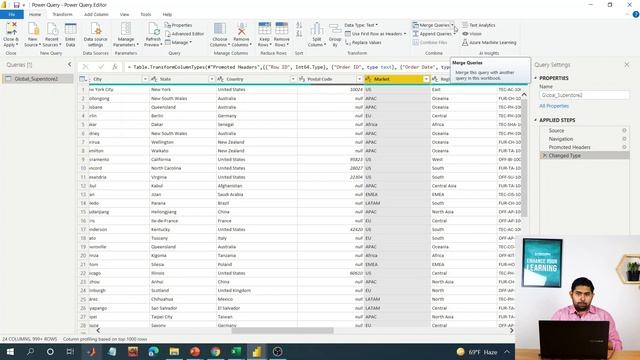Click Remove Rows icon

pos(282,29)
